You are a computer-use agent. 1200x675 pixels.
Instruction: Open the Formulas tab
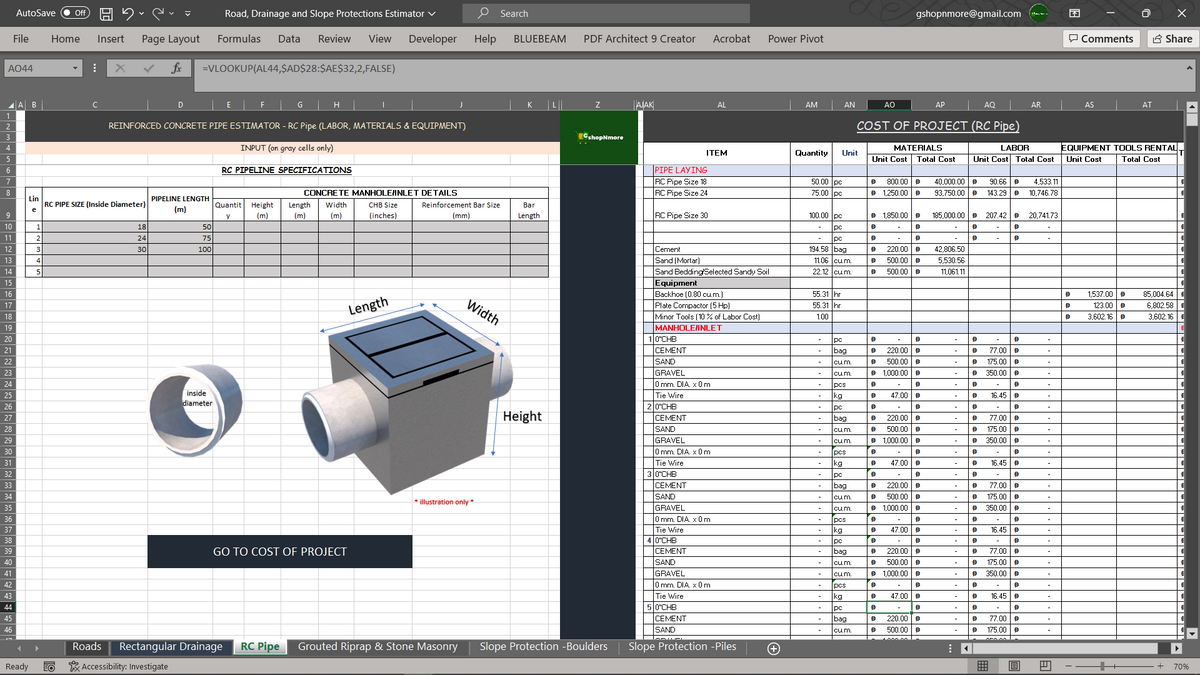pyautogui.click(x=239, y=39)
